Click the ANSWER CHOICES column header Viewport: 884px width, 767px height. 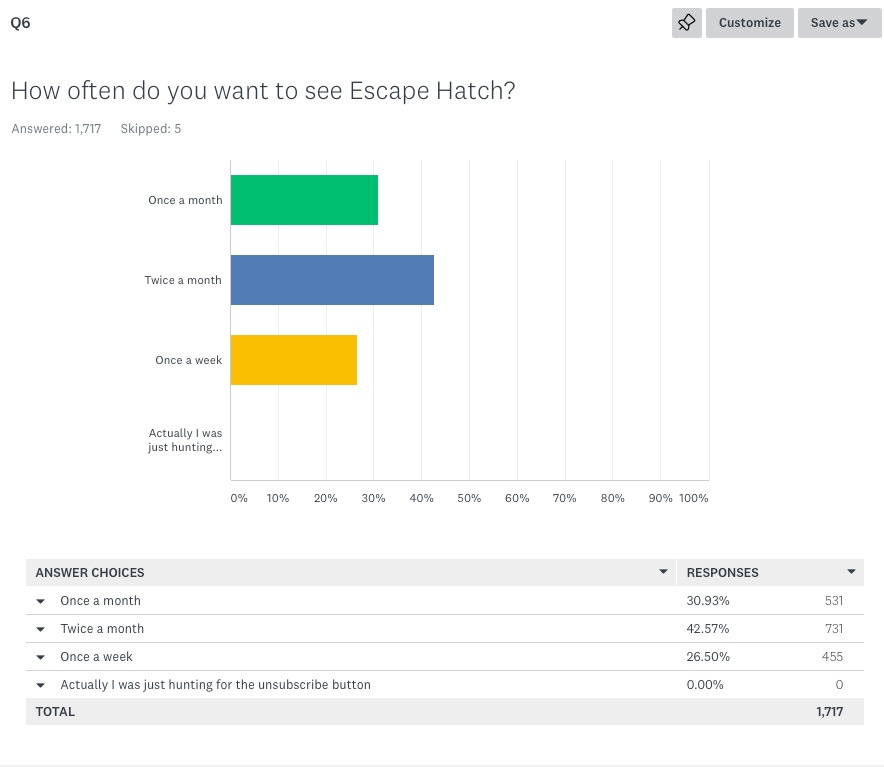[90, 573]
